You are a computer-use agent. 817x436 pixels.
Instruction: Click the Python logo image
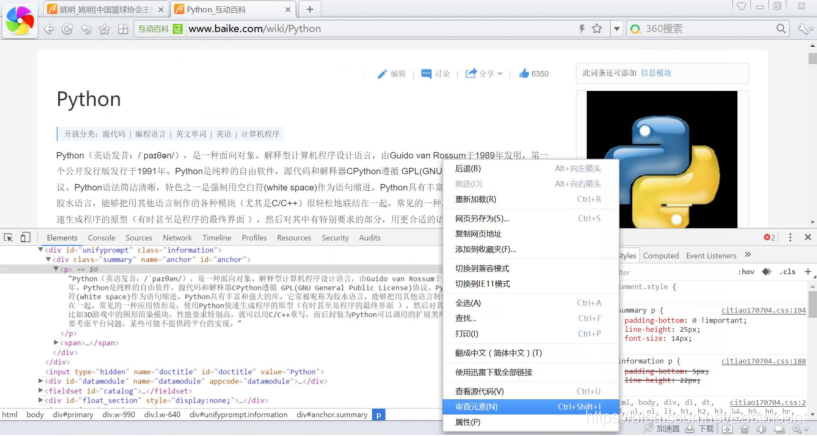662,159
